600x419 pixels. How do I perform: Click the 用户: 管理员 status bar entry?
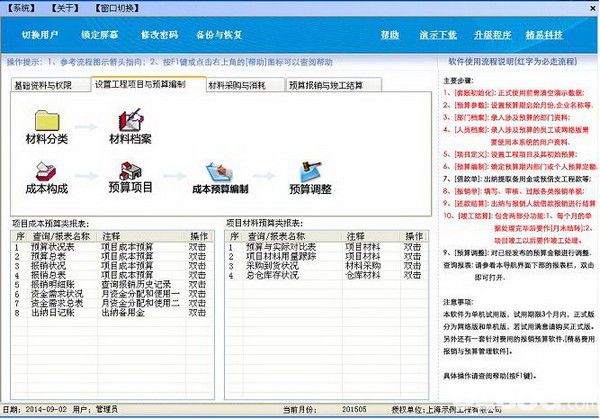coord(95,409)
